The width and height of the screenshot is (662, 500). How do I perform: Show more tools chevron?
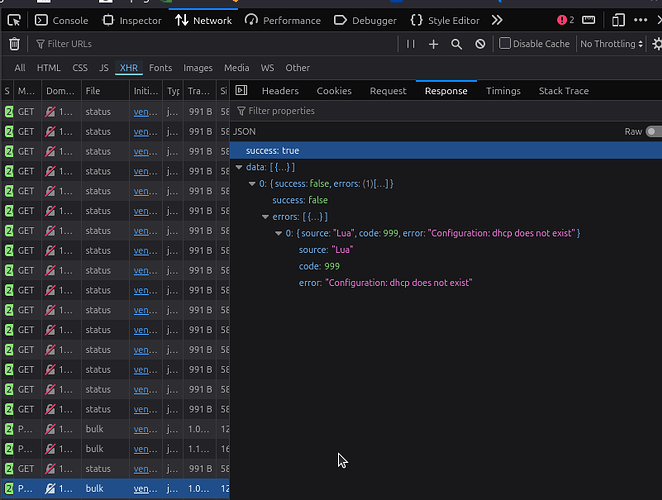tap(497, 20)
